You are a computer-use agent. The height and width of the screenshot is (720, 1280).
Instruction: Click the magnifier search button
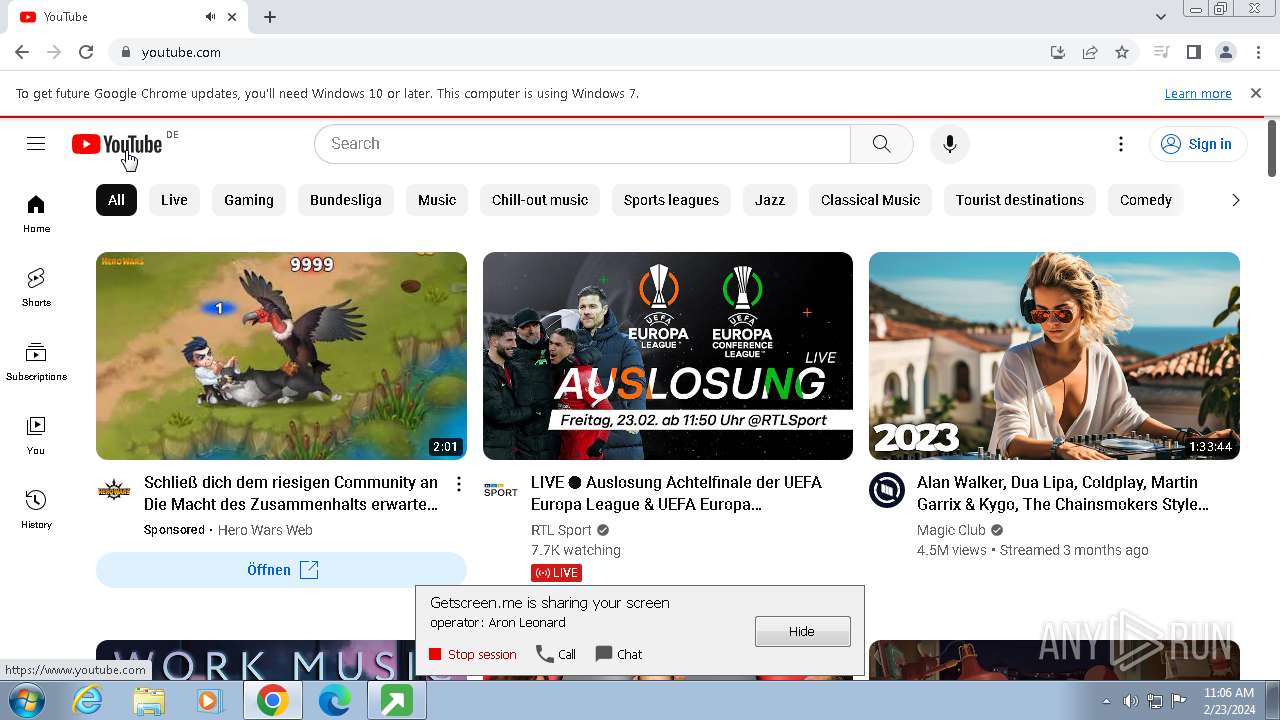[x=881, y=144]
